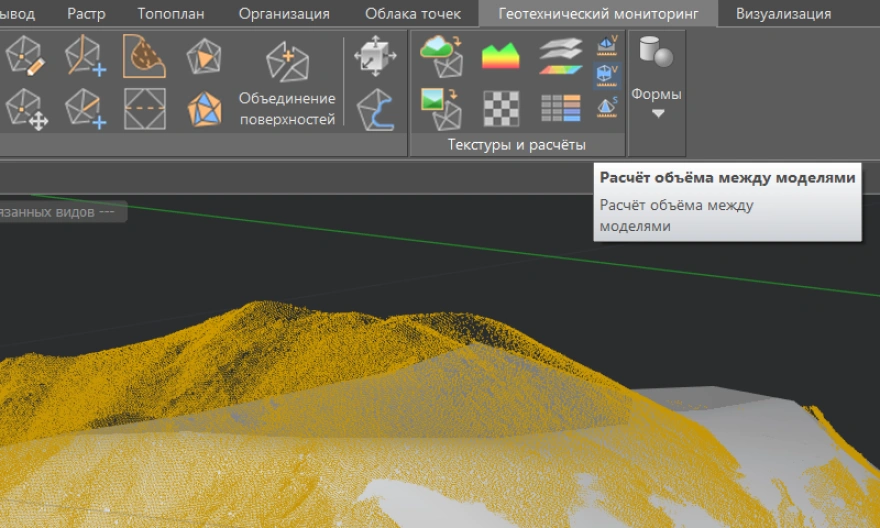Click the volume between models calculation icon
This screenshot has width=880, height=528.
(x=607, y=76)
